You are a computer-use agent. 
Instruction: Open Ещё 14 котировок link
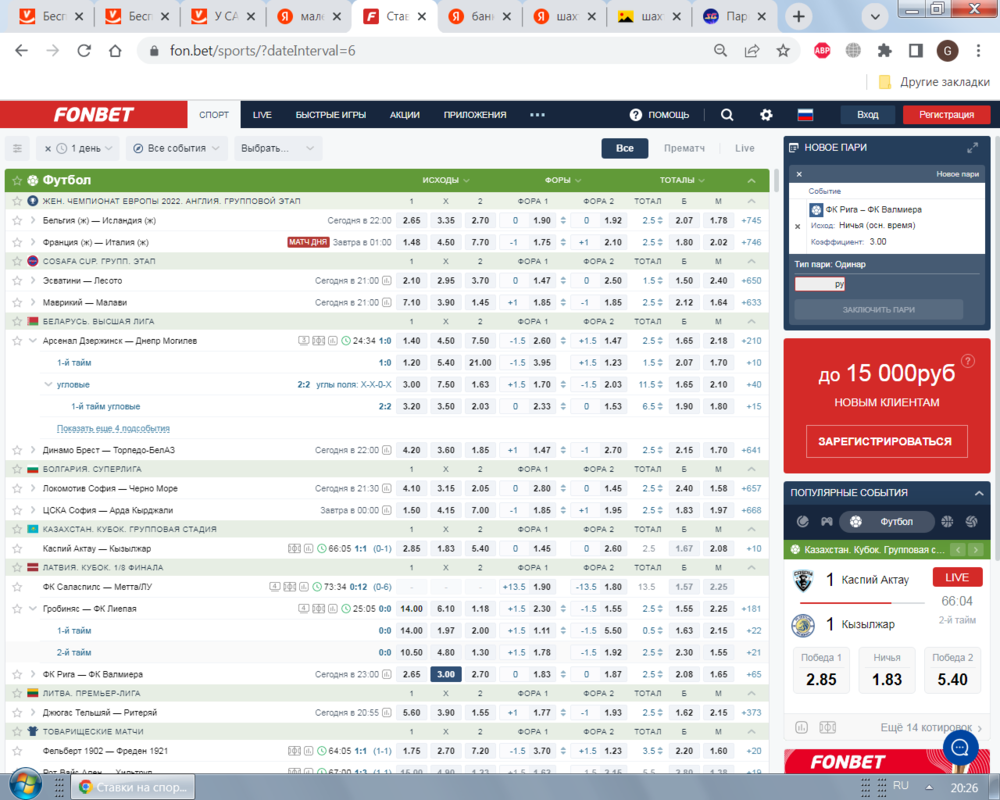click(931, 727)
